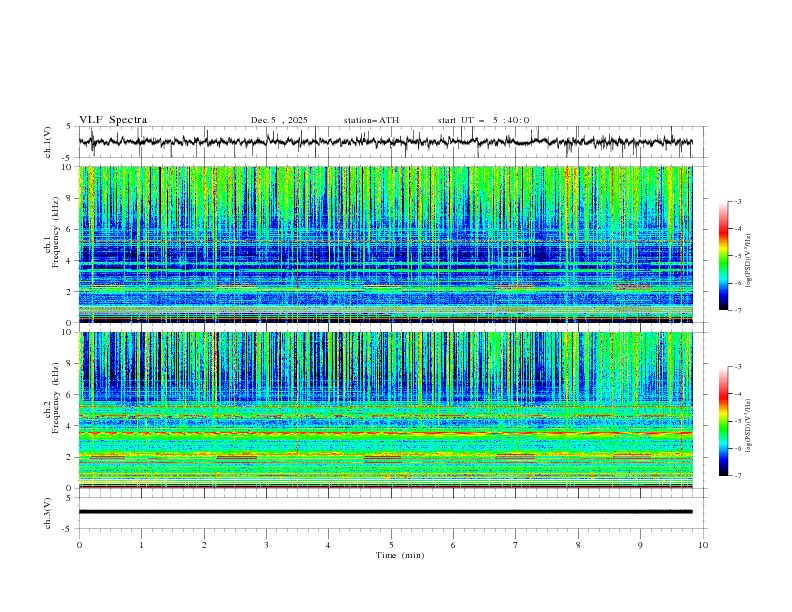Click the time axis tick label "0"
792x612 pixels.
(79, 545)
